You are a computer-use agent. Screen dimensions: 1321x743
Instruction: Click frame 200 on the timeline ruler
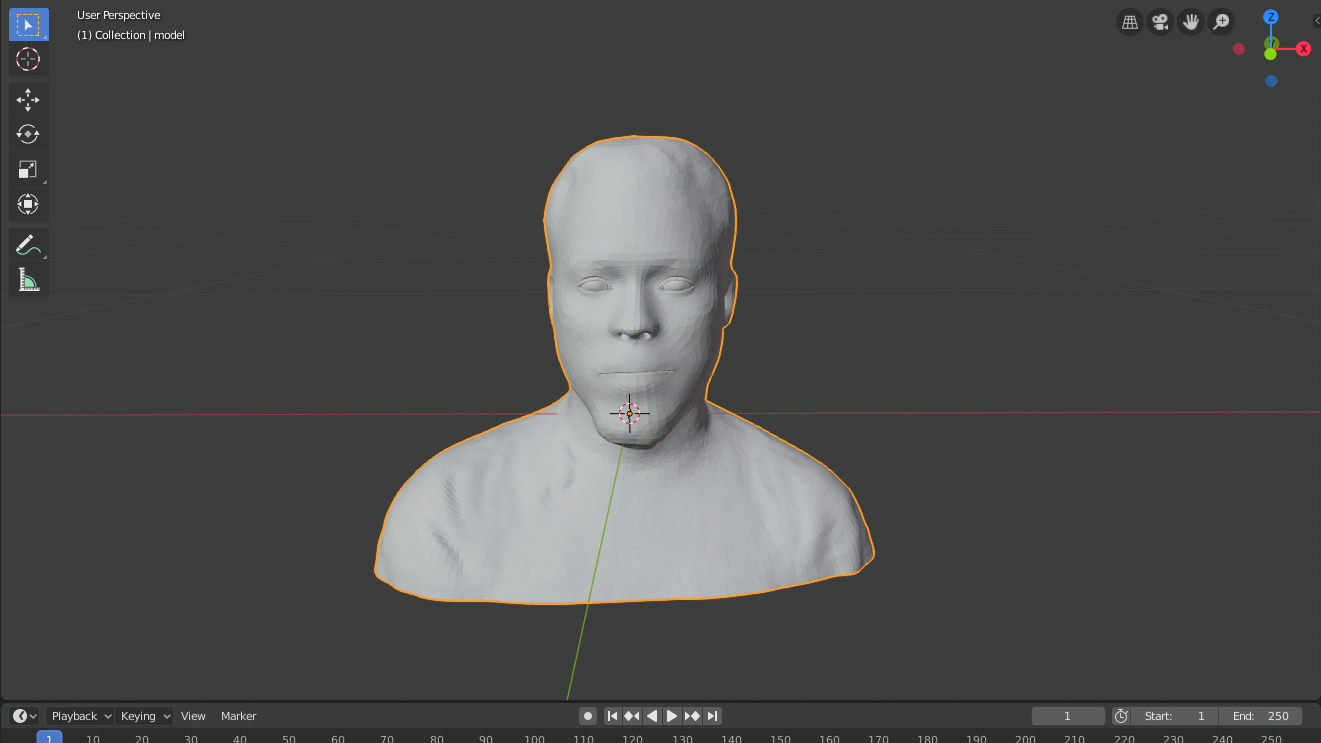1025,739
